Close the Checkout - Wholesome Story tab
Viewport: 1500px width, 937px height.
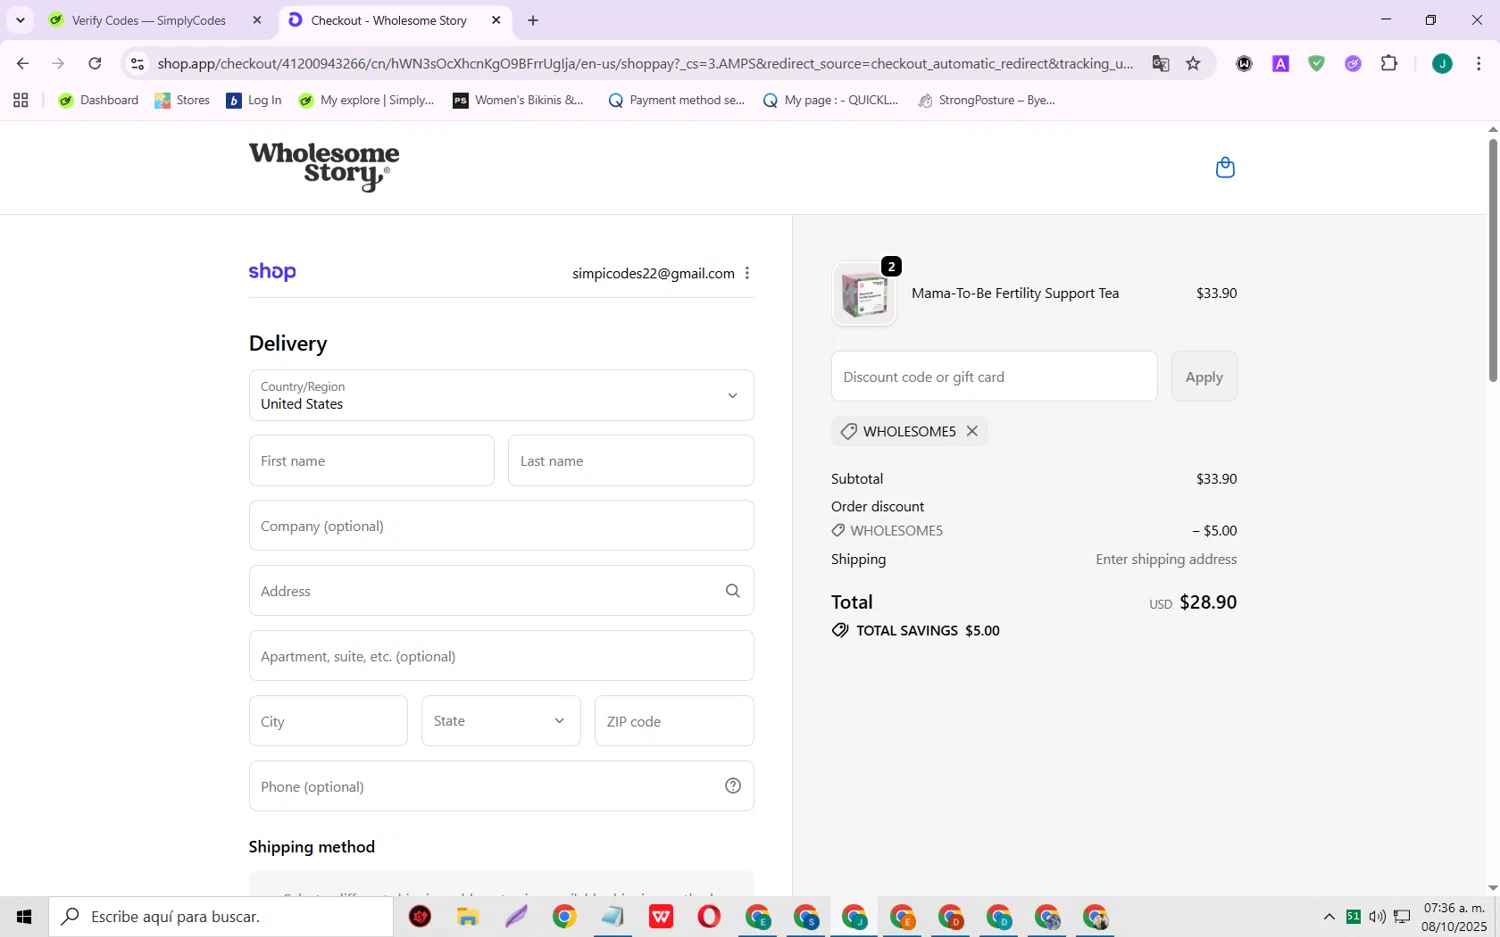pos(496,20)
